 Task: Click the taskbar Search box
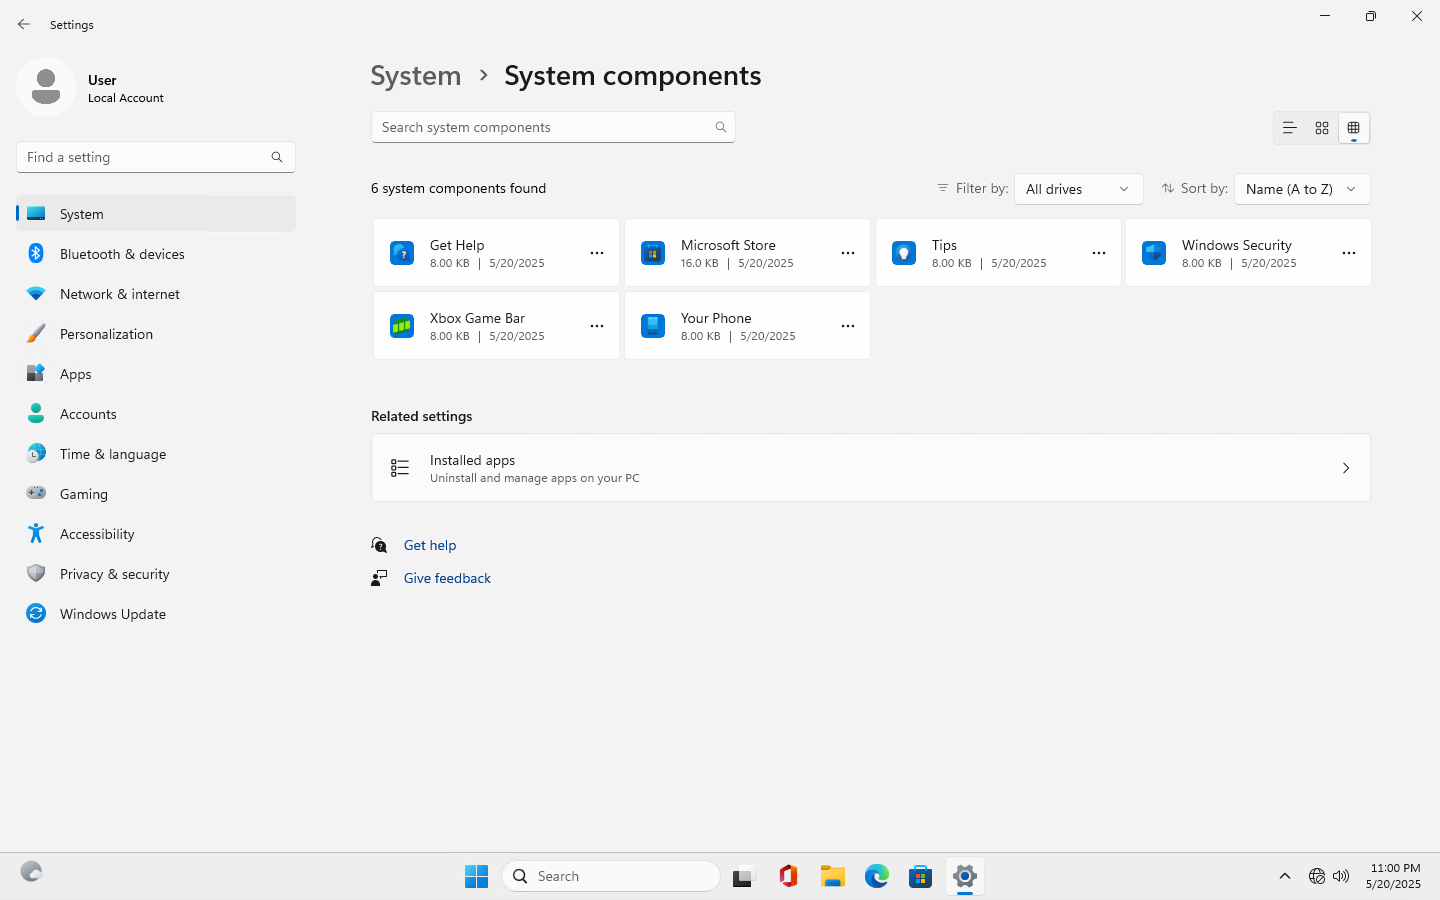coord(611,876)
